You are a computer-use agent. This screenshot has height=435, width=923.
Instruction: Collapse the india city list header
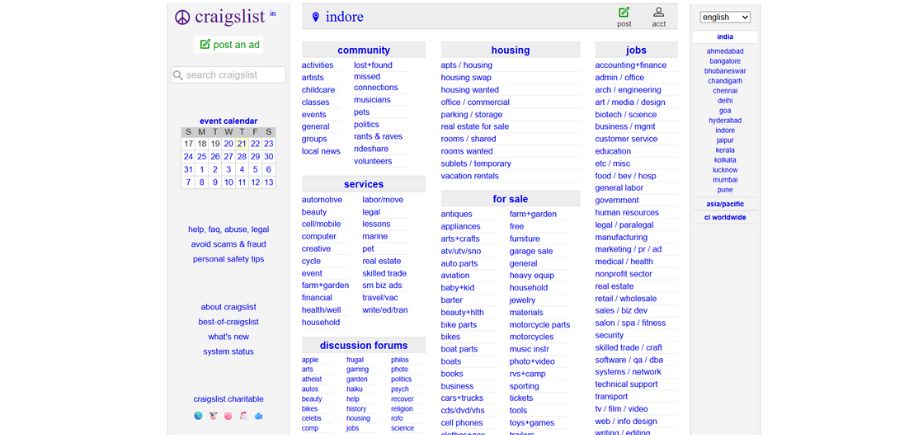(725, 37)
